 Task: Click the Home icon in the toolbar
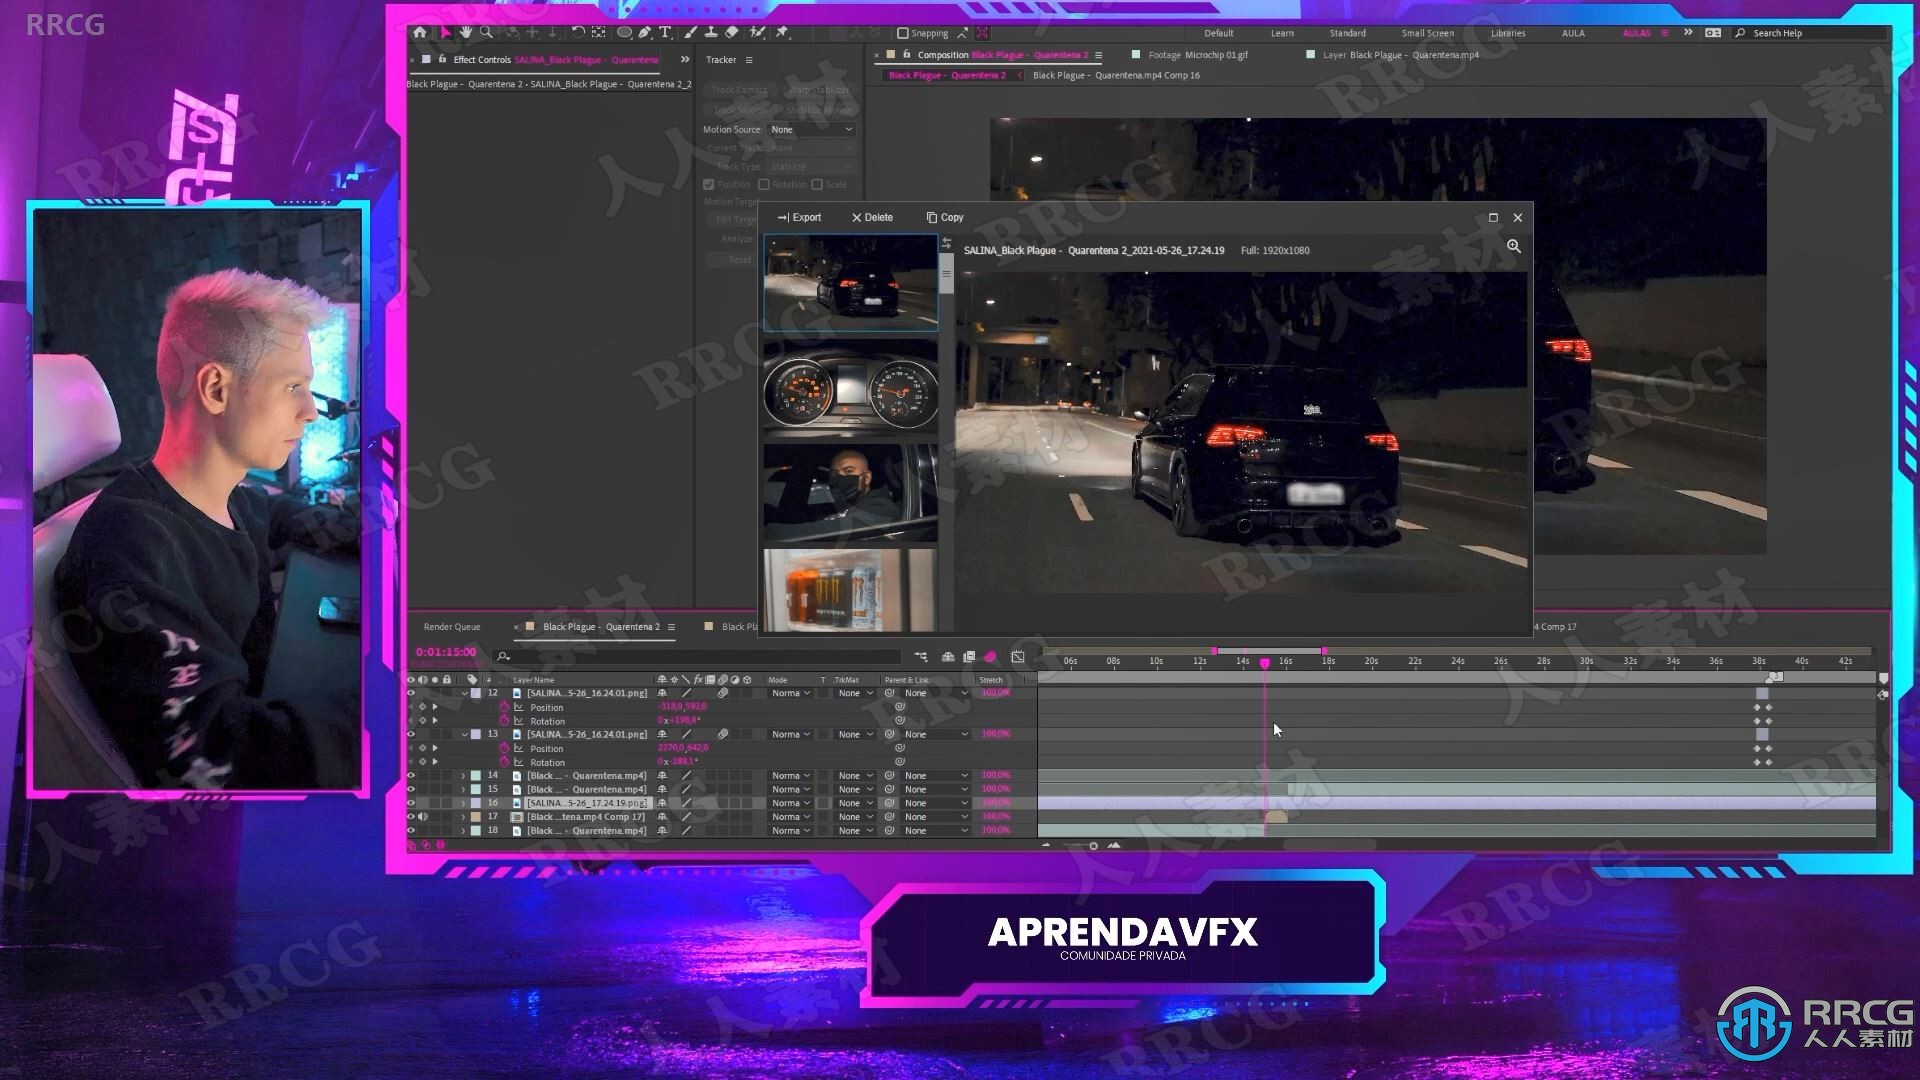(x=420, y=32)
